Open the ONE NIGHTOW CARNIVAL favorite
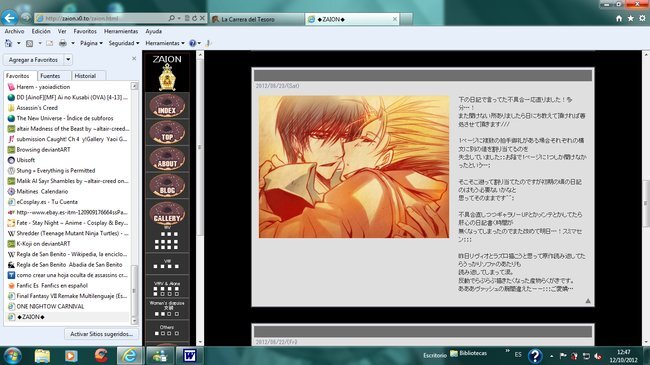 [x=50, y=307]
